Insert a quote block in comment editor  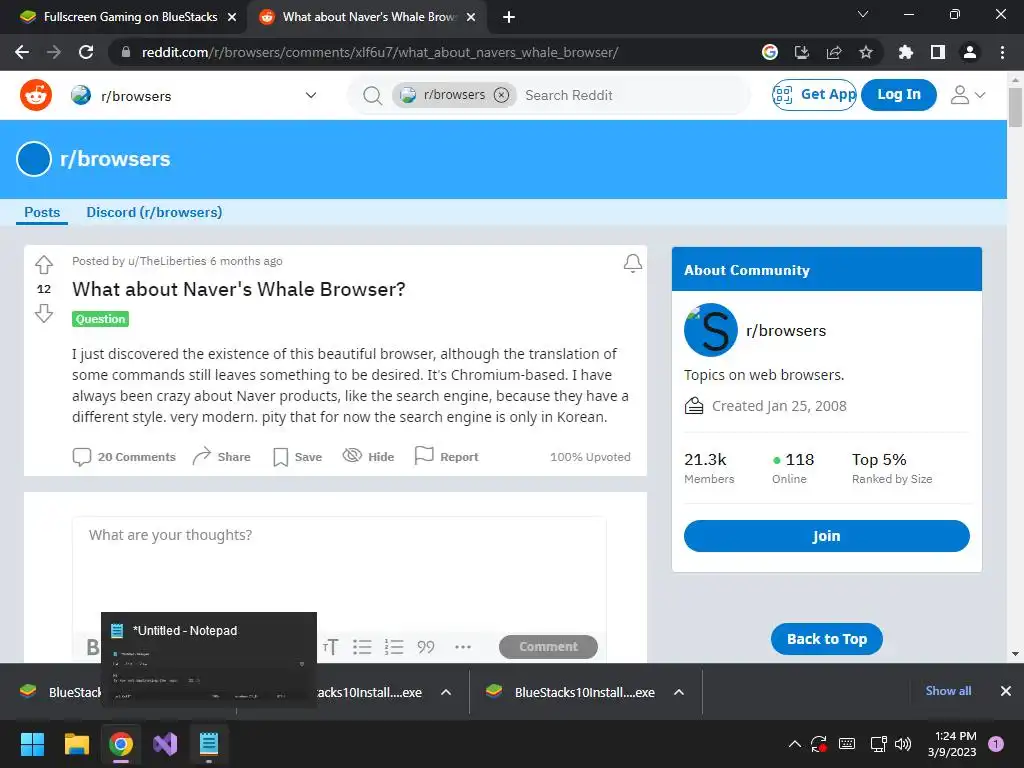click(426, 647)
